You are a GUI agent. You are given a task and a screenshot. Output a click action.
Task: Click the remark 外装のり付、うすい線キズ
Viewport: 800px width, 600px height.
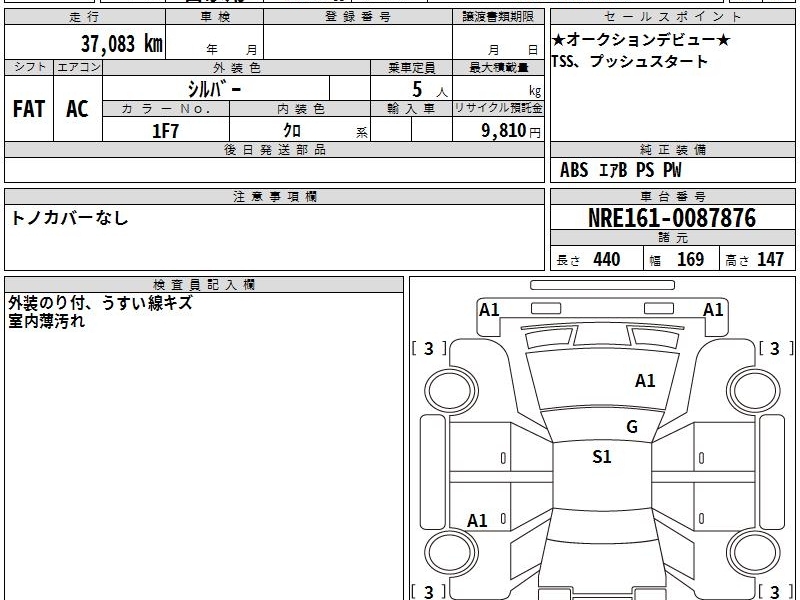(101, 303)
